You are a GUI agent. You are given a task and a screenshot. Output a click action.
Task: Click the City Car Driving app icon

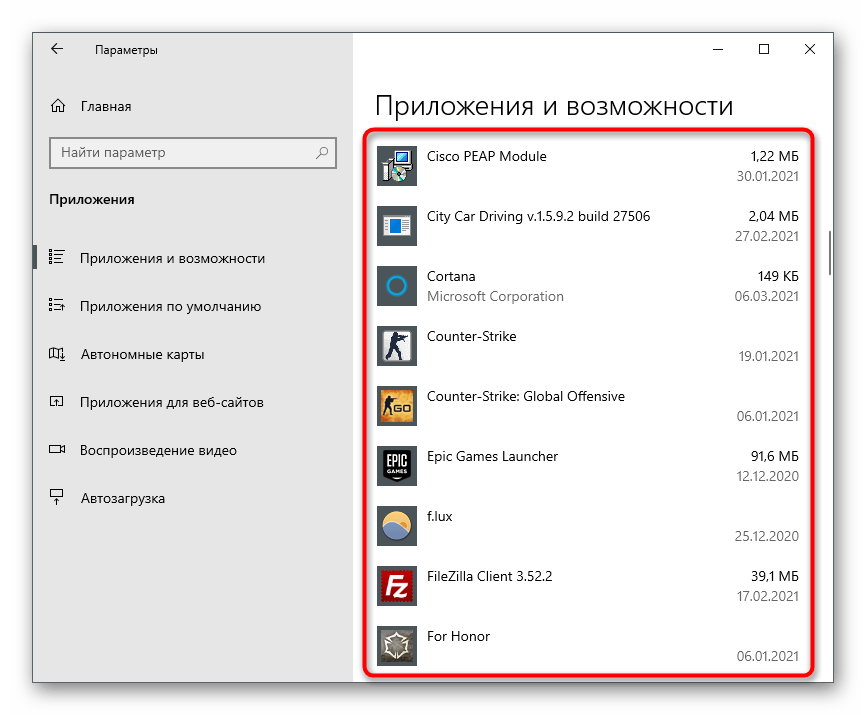396,226
